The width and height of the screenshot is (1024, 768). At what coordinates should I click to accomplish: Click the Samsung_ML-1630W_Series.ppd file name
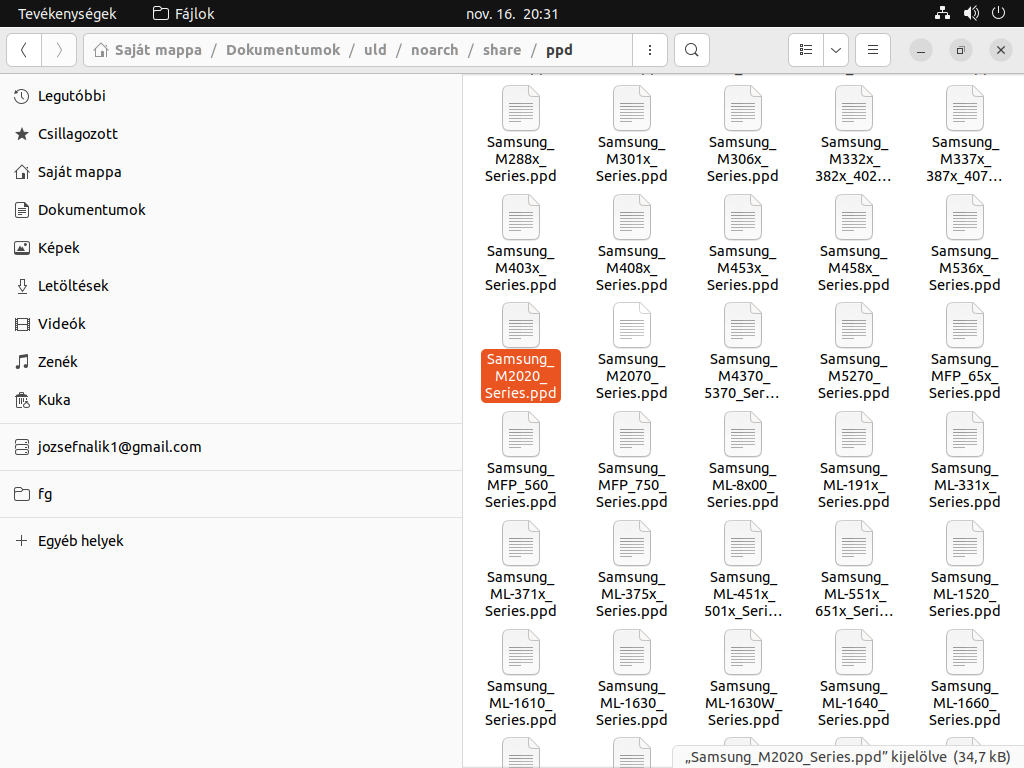(x=743, y=703)
